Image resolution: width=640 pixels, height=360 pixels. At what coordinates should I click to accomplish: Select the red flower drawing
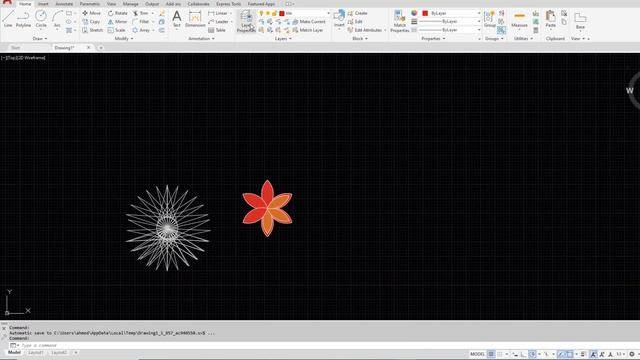coord(267,208)
